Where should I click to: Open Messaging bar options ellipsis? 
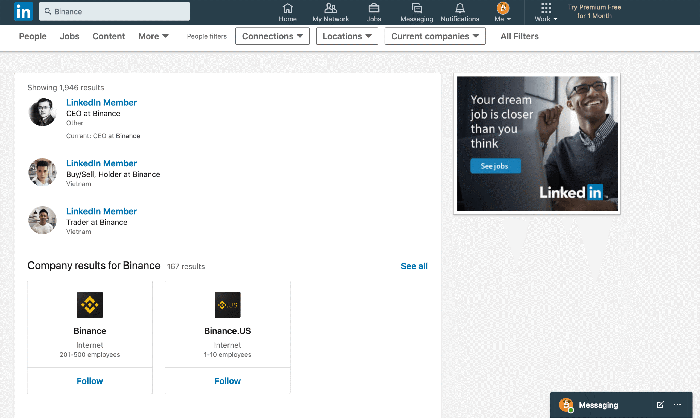tap(678, 405)
